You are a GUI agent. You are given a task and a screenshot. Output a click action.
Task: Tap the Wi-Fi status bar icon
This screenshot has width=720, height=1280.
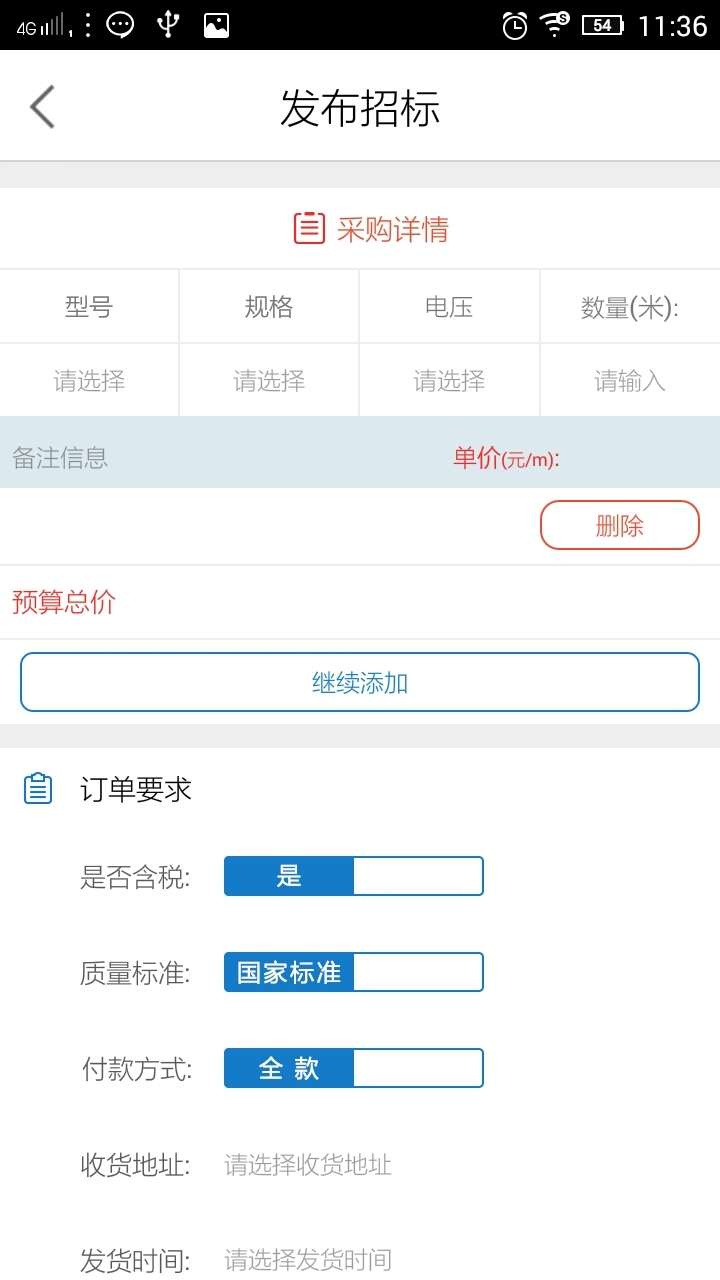555,24
